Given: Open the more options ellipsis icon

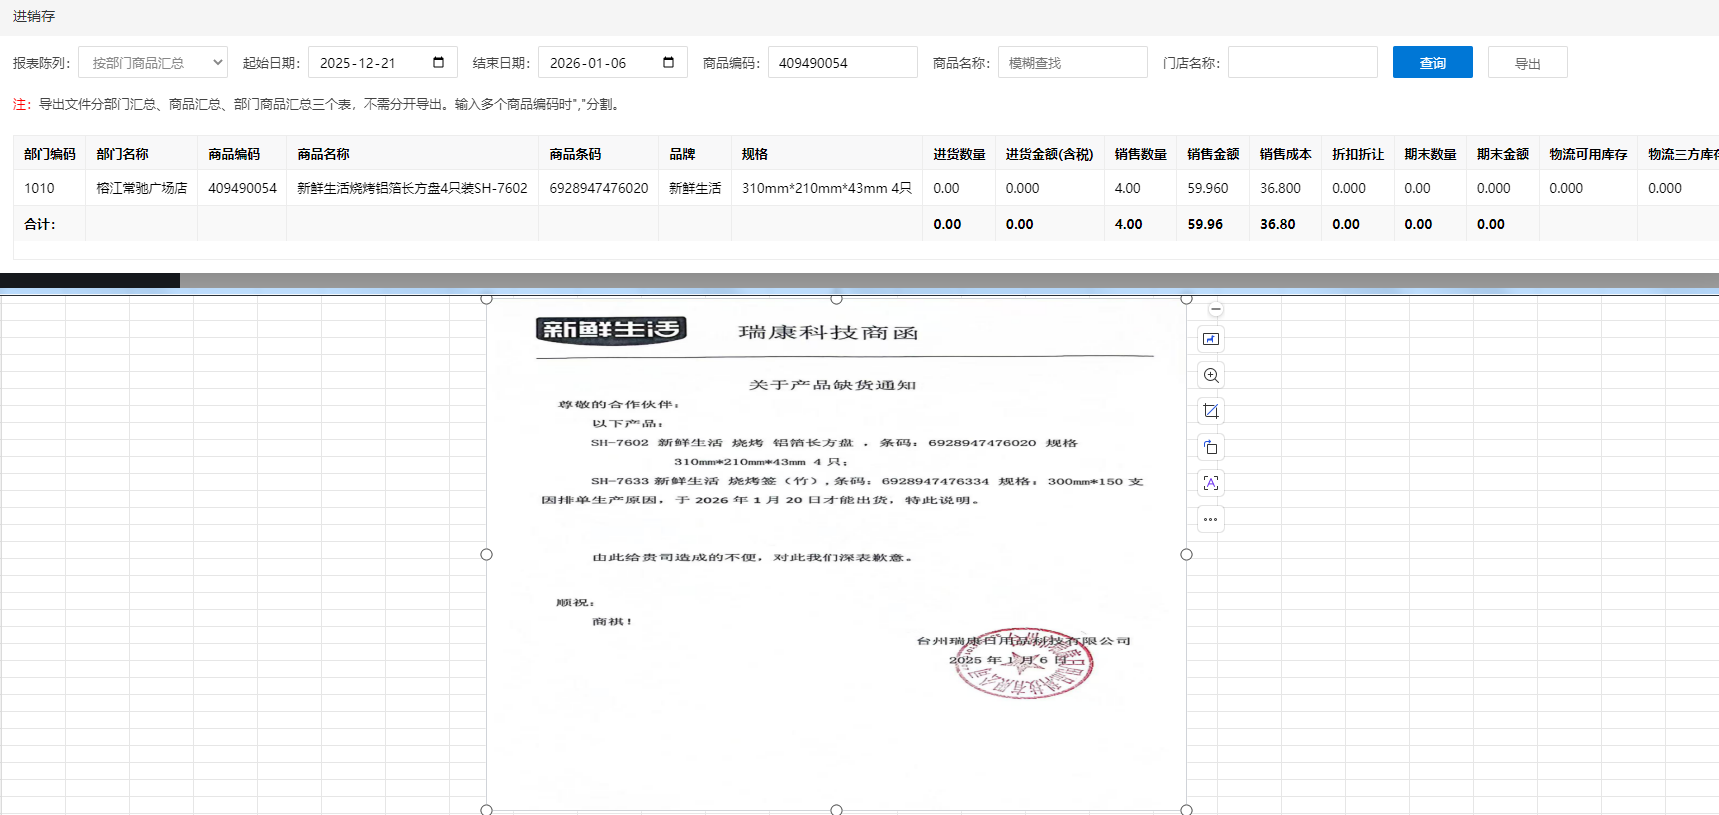Looking at the screenshot, I should click(1211, 519).
